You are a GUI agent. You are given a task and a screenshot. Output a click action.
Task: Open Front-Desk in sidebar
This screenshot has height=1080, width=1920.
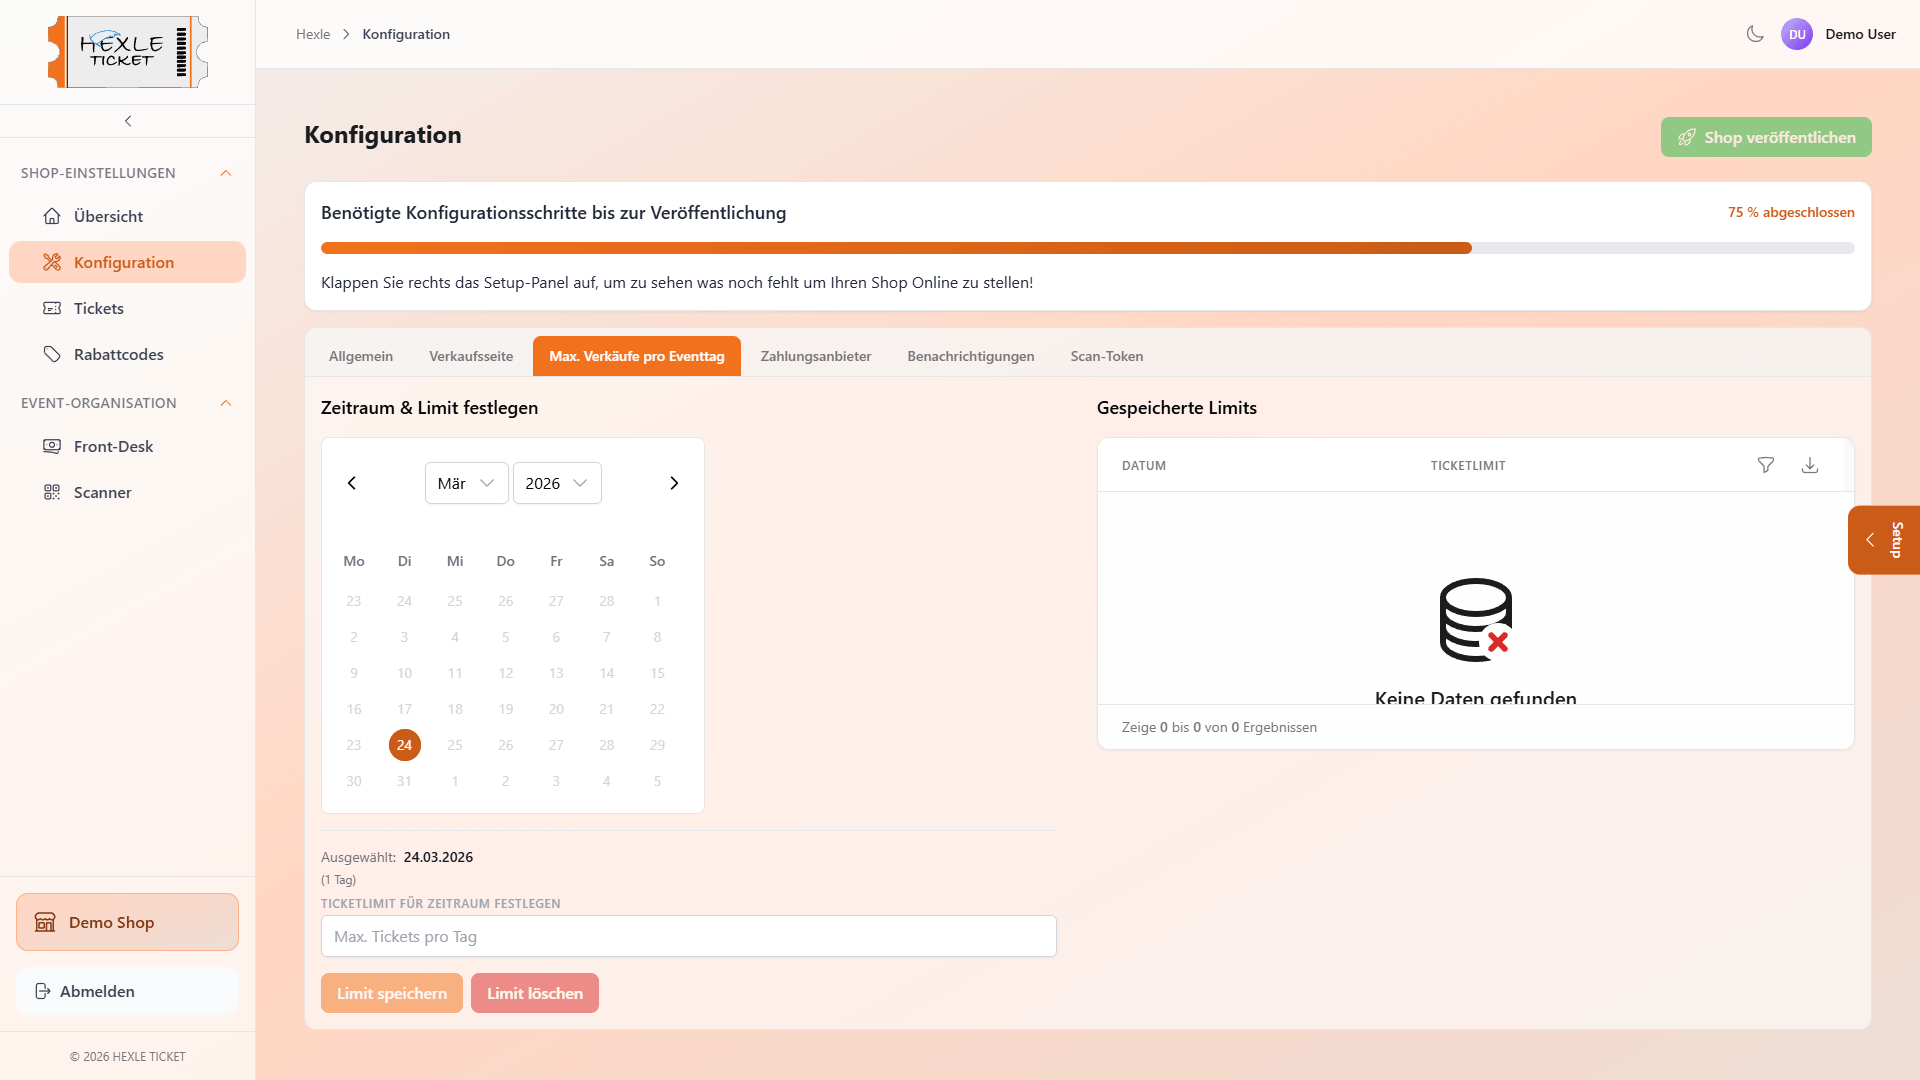click(113, 446)
